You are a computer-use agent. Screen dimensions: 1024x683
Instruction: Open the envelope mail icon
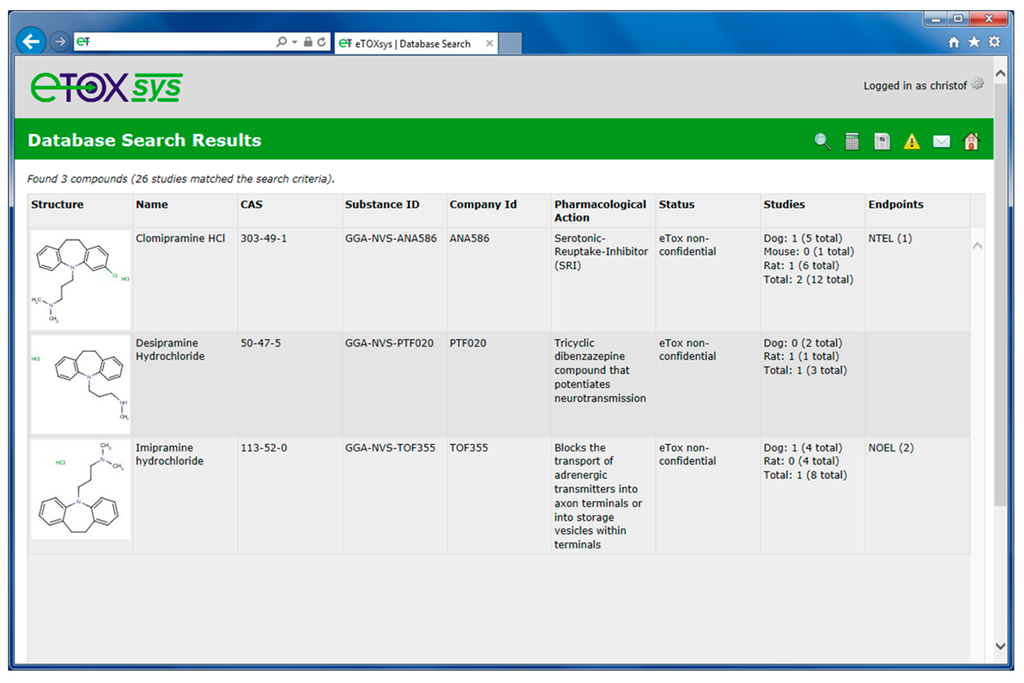click(941, 141)
